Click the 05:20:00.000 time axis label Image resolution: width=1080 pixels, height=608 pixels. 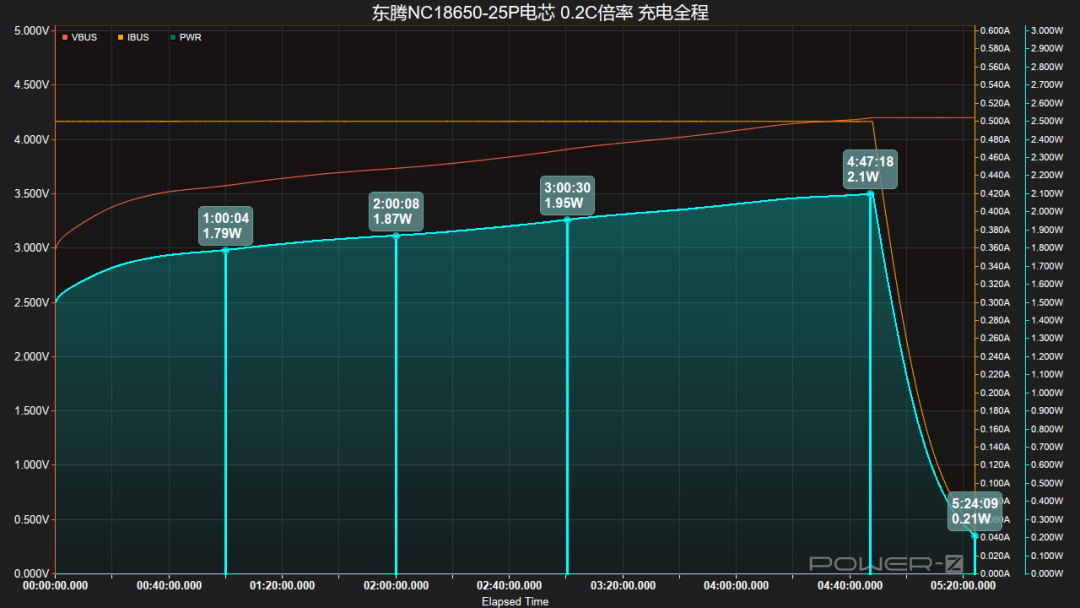[x=963, y=586]
